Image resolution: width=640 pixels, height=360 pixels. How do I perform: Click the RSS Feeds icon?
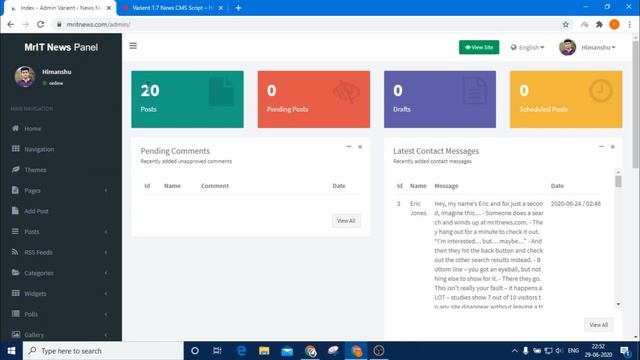15,252
